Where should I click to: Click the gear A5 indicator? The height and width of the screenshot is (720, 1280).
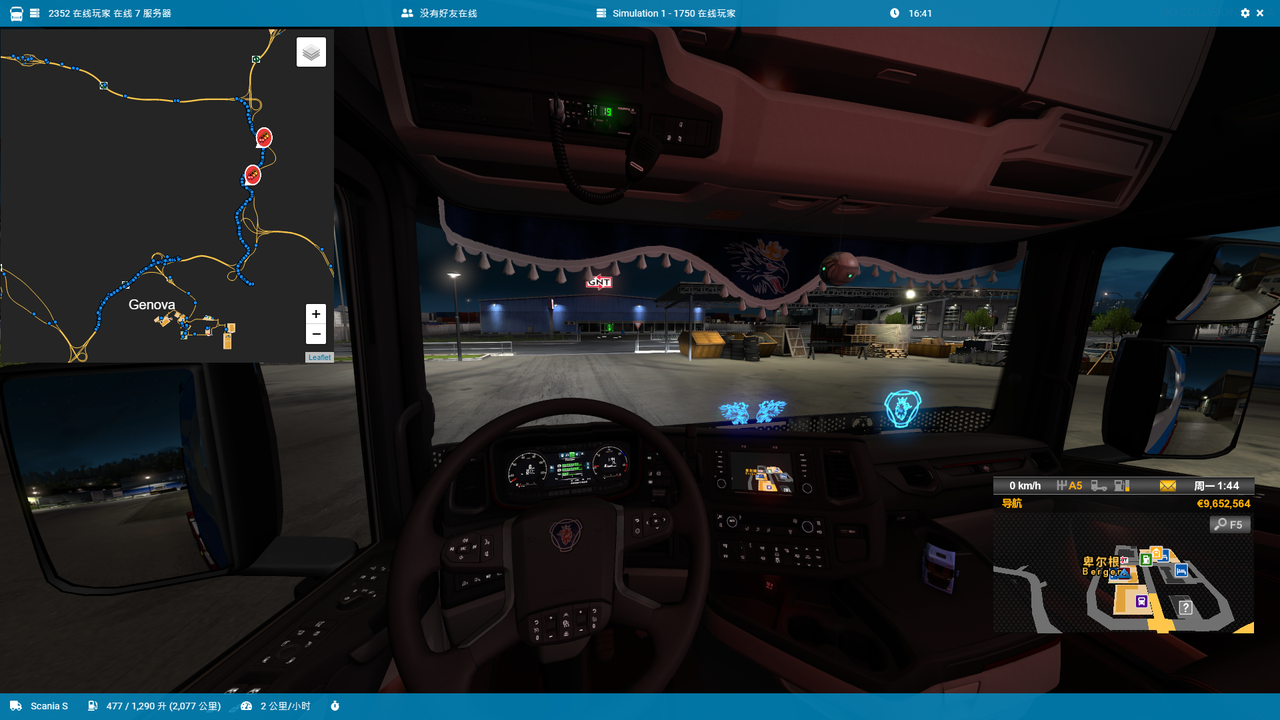(1069, 486)
